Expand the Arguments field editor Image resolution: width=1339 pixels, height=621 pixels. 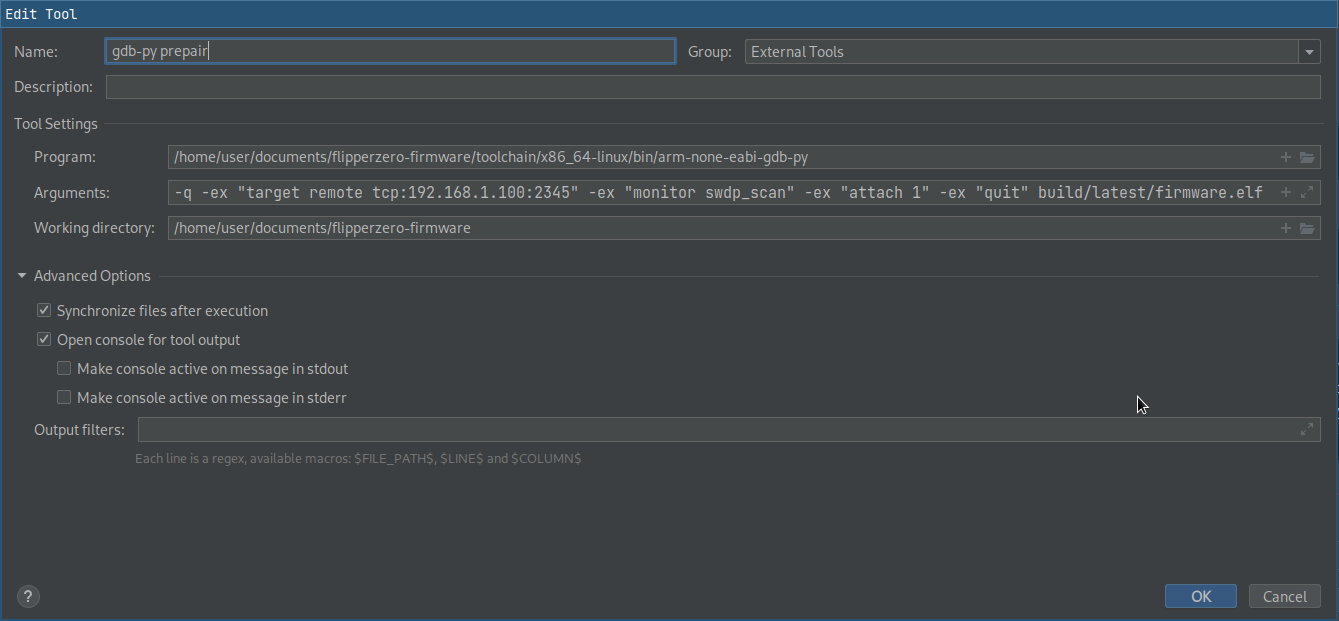pos(1306,193)
